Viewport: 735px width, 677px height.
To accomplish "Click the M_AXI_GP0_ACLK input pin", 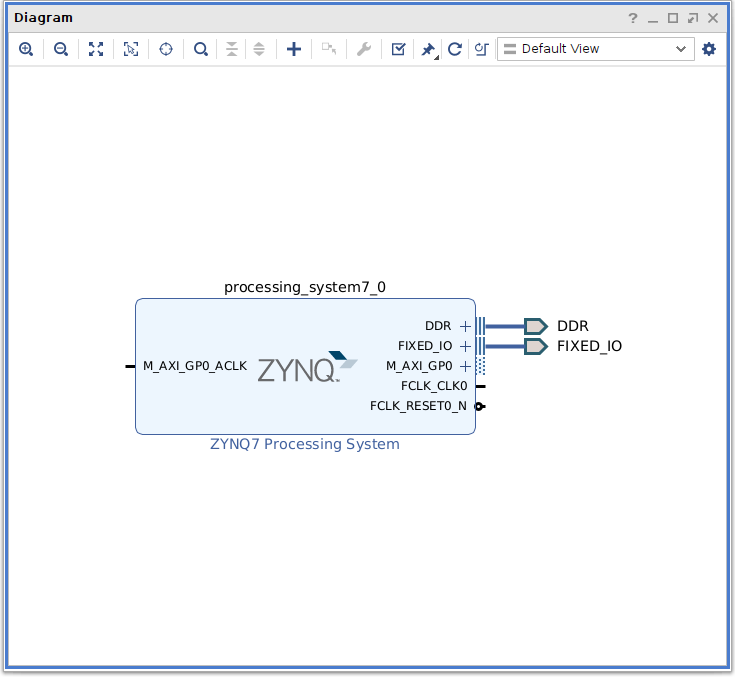I will click(x=130, y=366).
